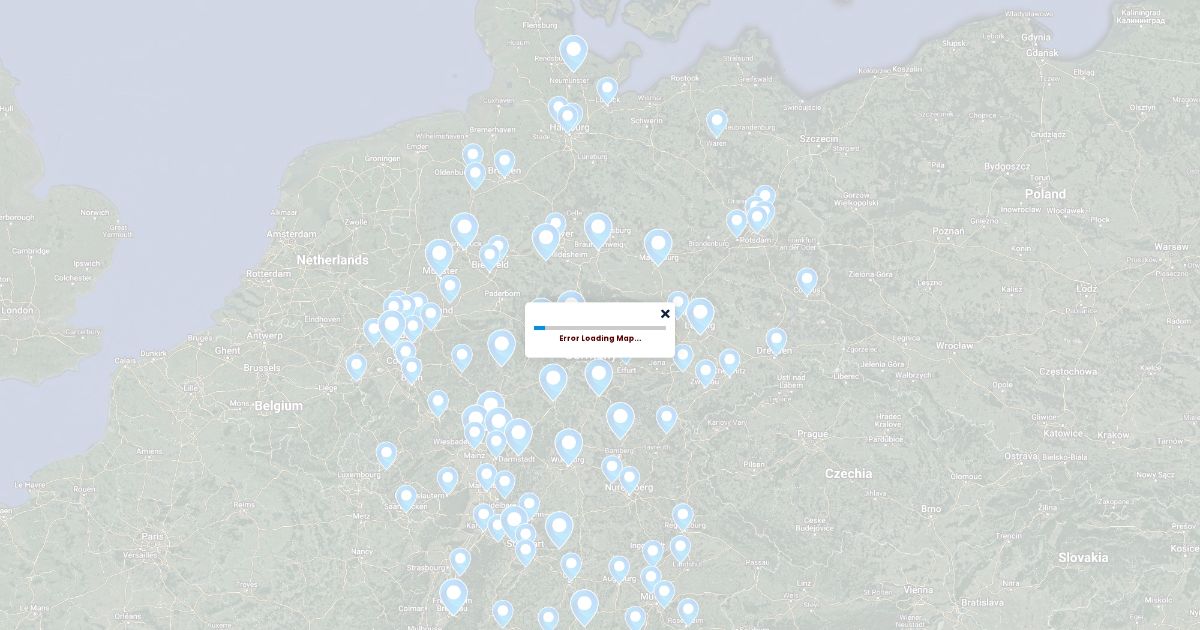Select the map pin at Zwickau
This screenshot has height=630, width=1200.
coord(706,373)
